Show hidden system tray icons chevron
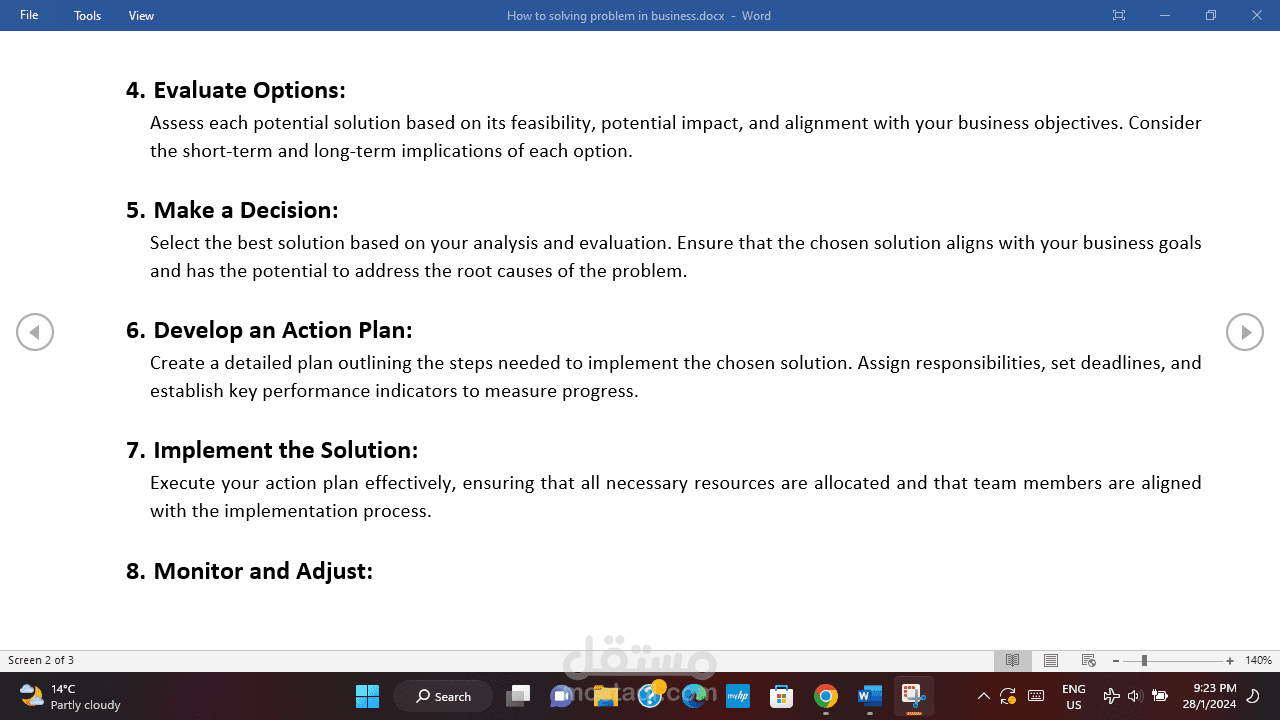This screenshot has height=720, width=1280. tap(983, 696)
